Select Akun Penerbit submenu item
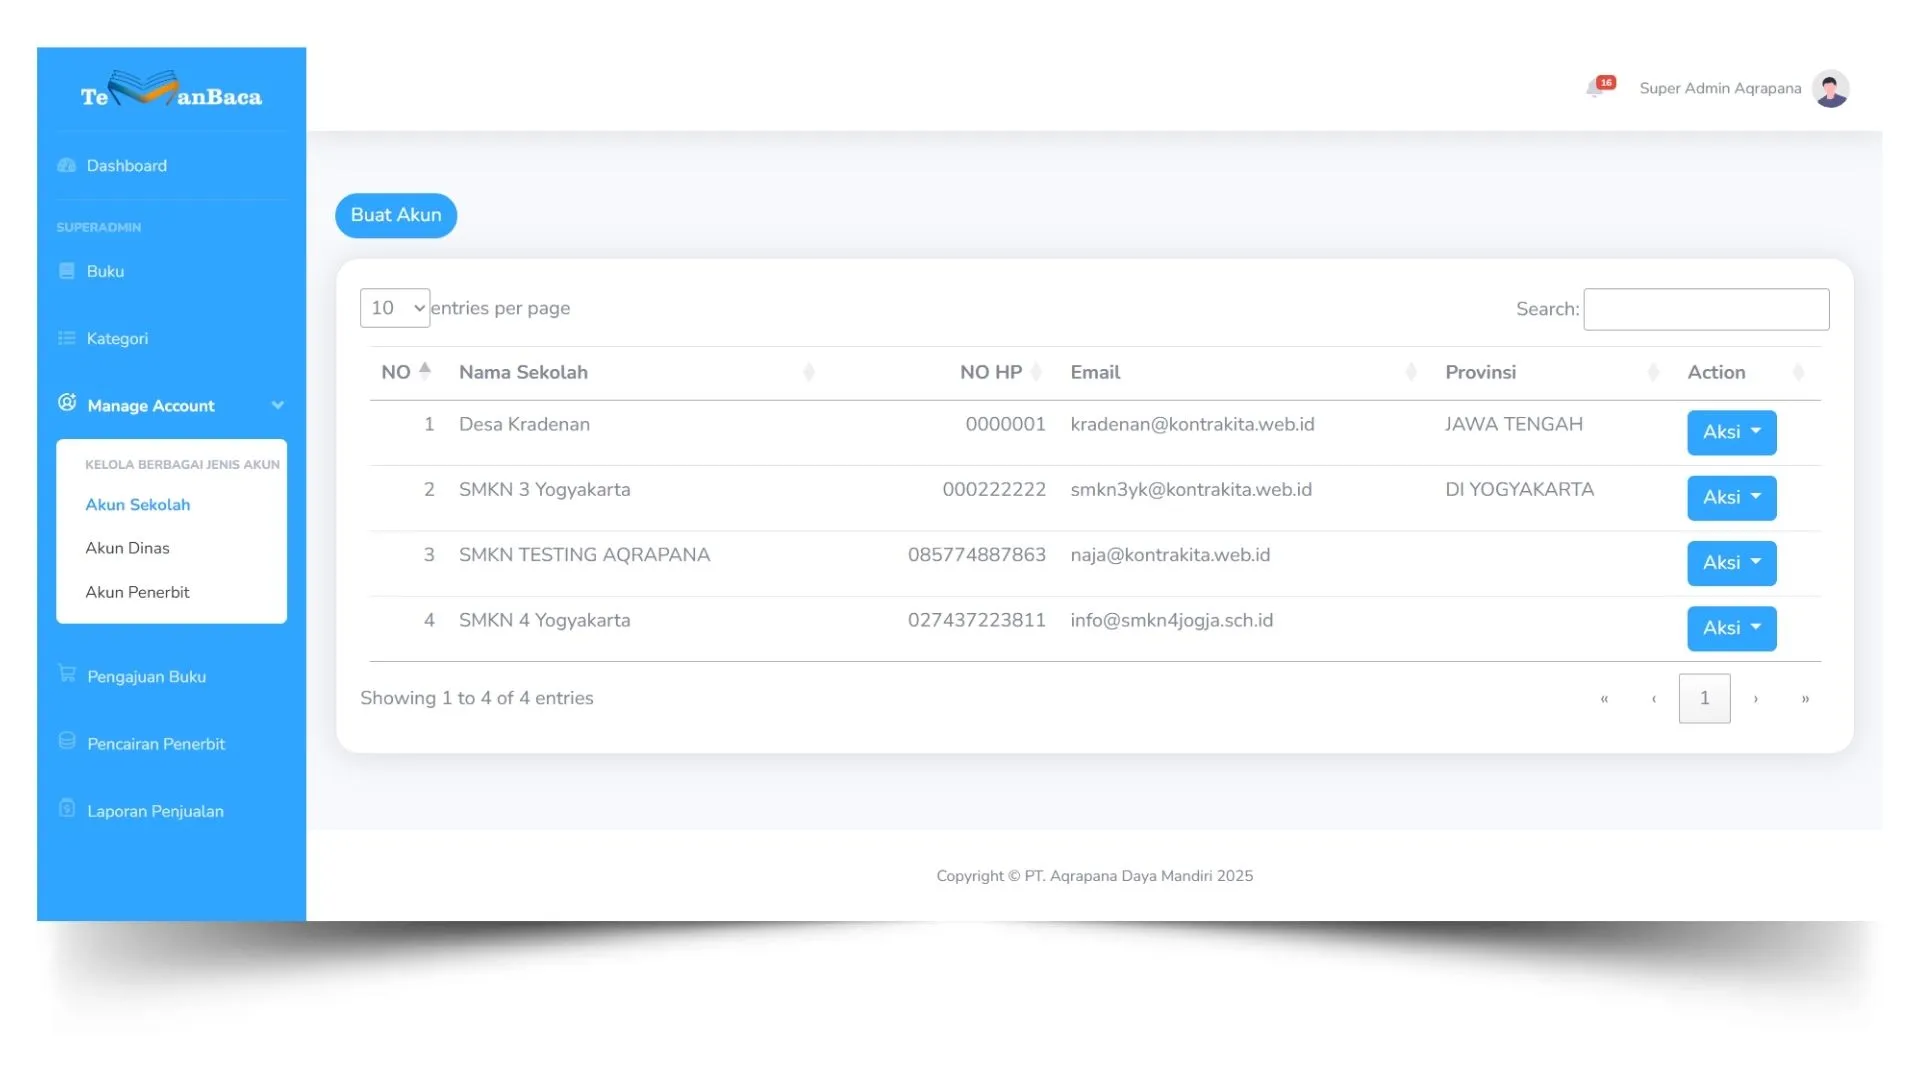Viewport: 1920px width, 1080px height. pos(137,592)
